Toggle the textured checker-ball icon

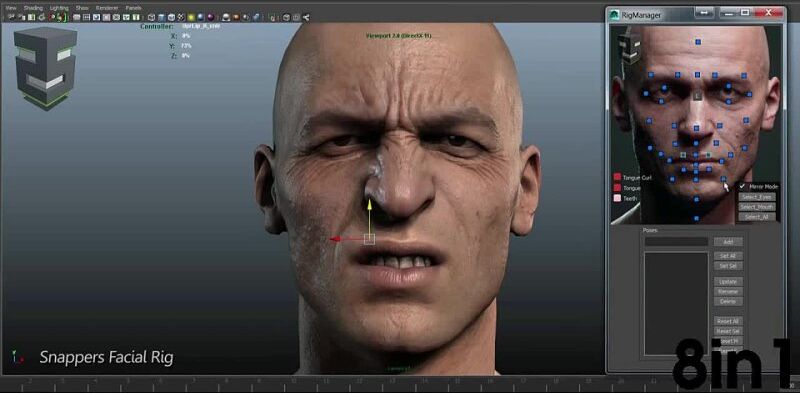point(181,17)
